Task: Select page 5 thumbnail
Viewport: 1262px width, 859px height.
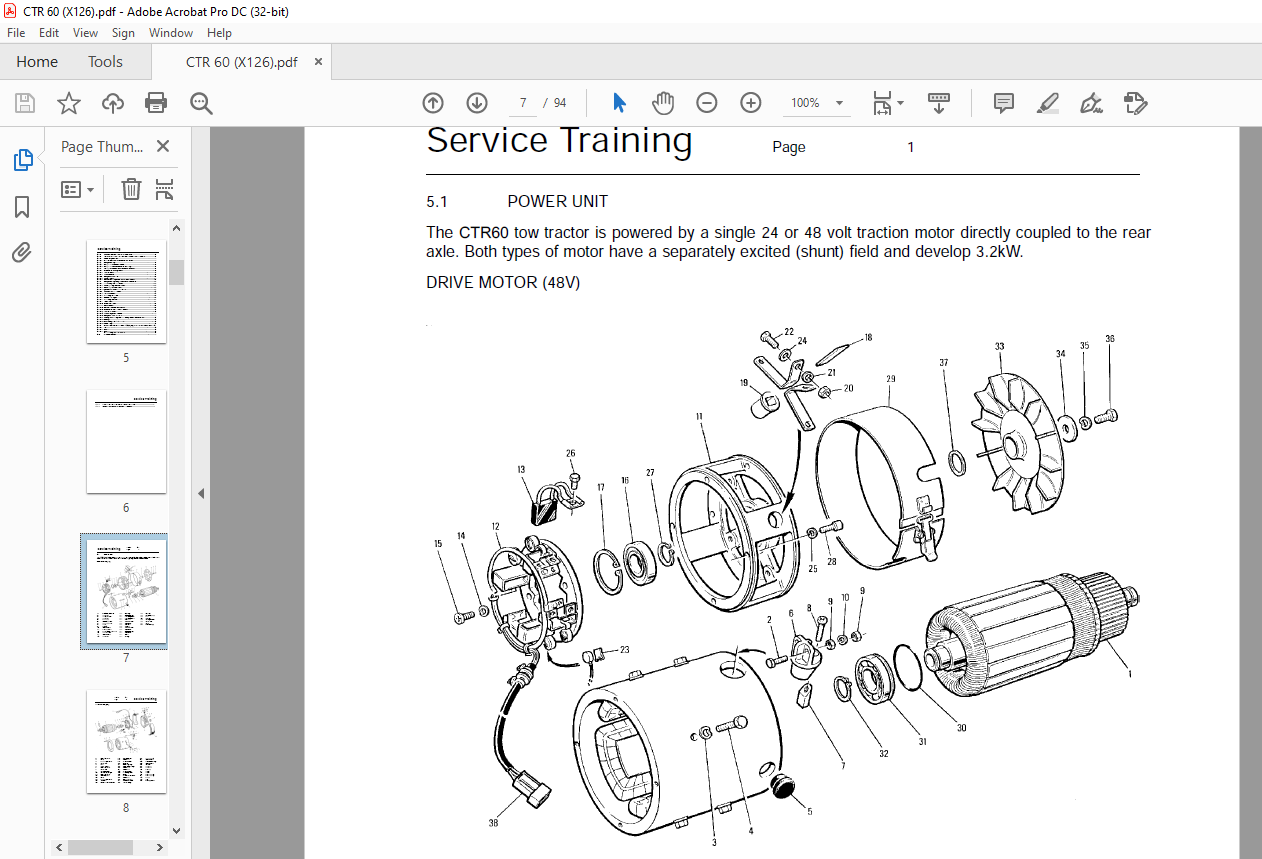Action: (126, 292)
